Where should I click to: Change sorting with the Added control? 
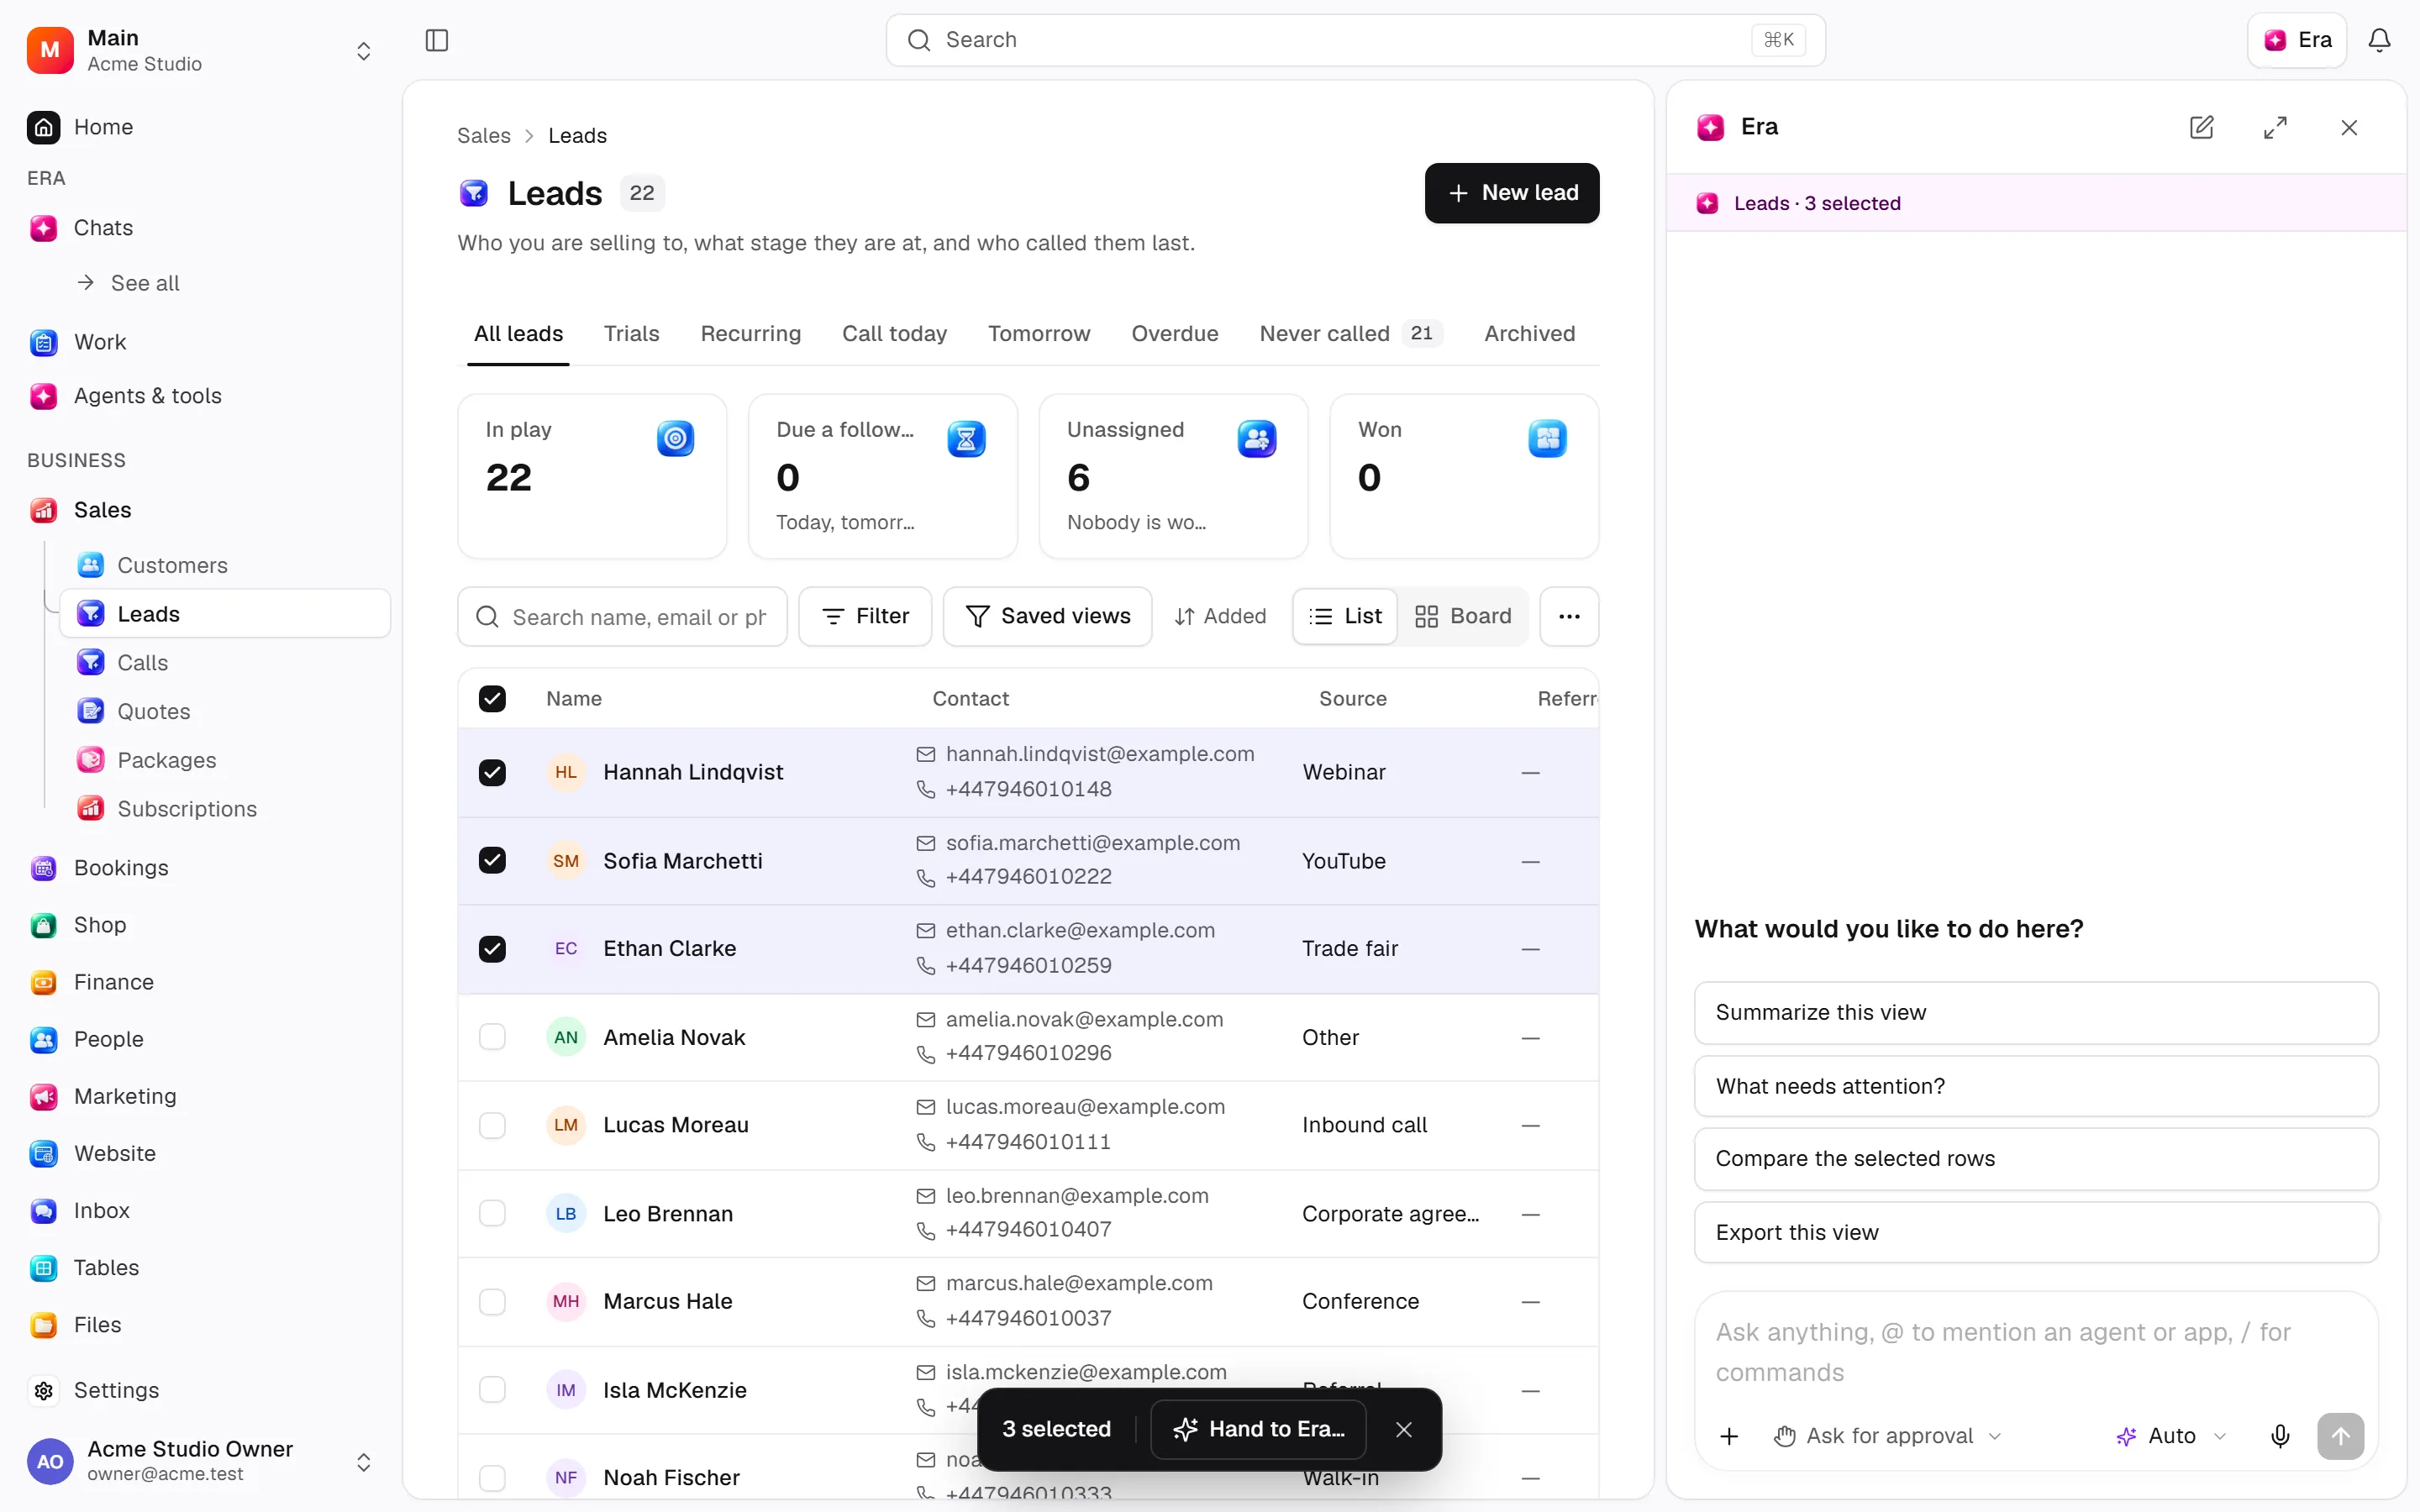click(1220, 616)
